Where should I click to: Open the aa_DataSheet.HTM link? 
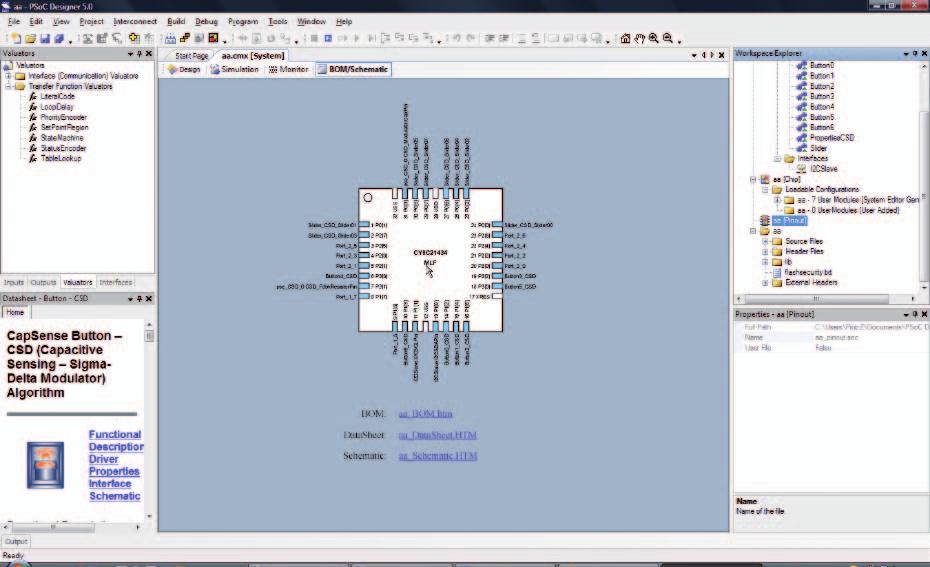pos(438,435)
